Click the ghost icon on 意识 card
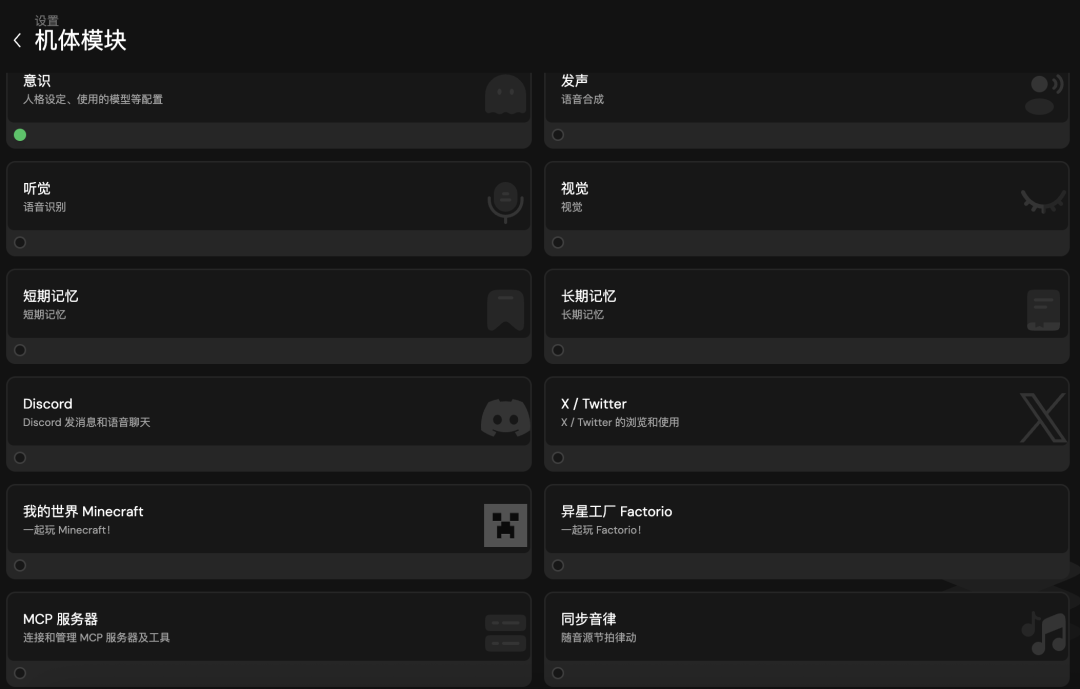Image resolution: width=1080 pixels, height=689 pixels. (505, 95)
